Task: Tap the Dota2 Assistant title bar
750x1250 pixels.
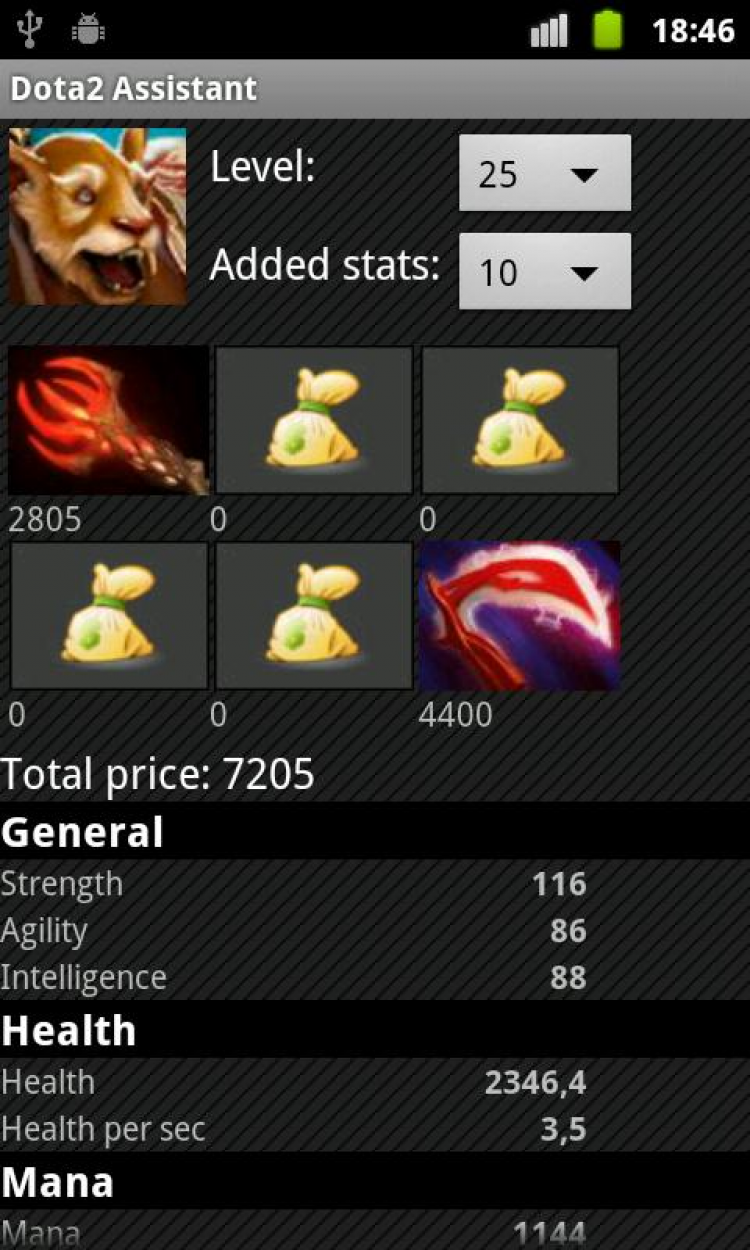Action: coord(375,89)
